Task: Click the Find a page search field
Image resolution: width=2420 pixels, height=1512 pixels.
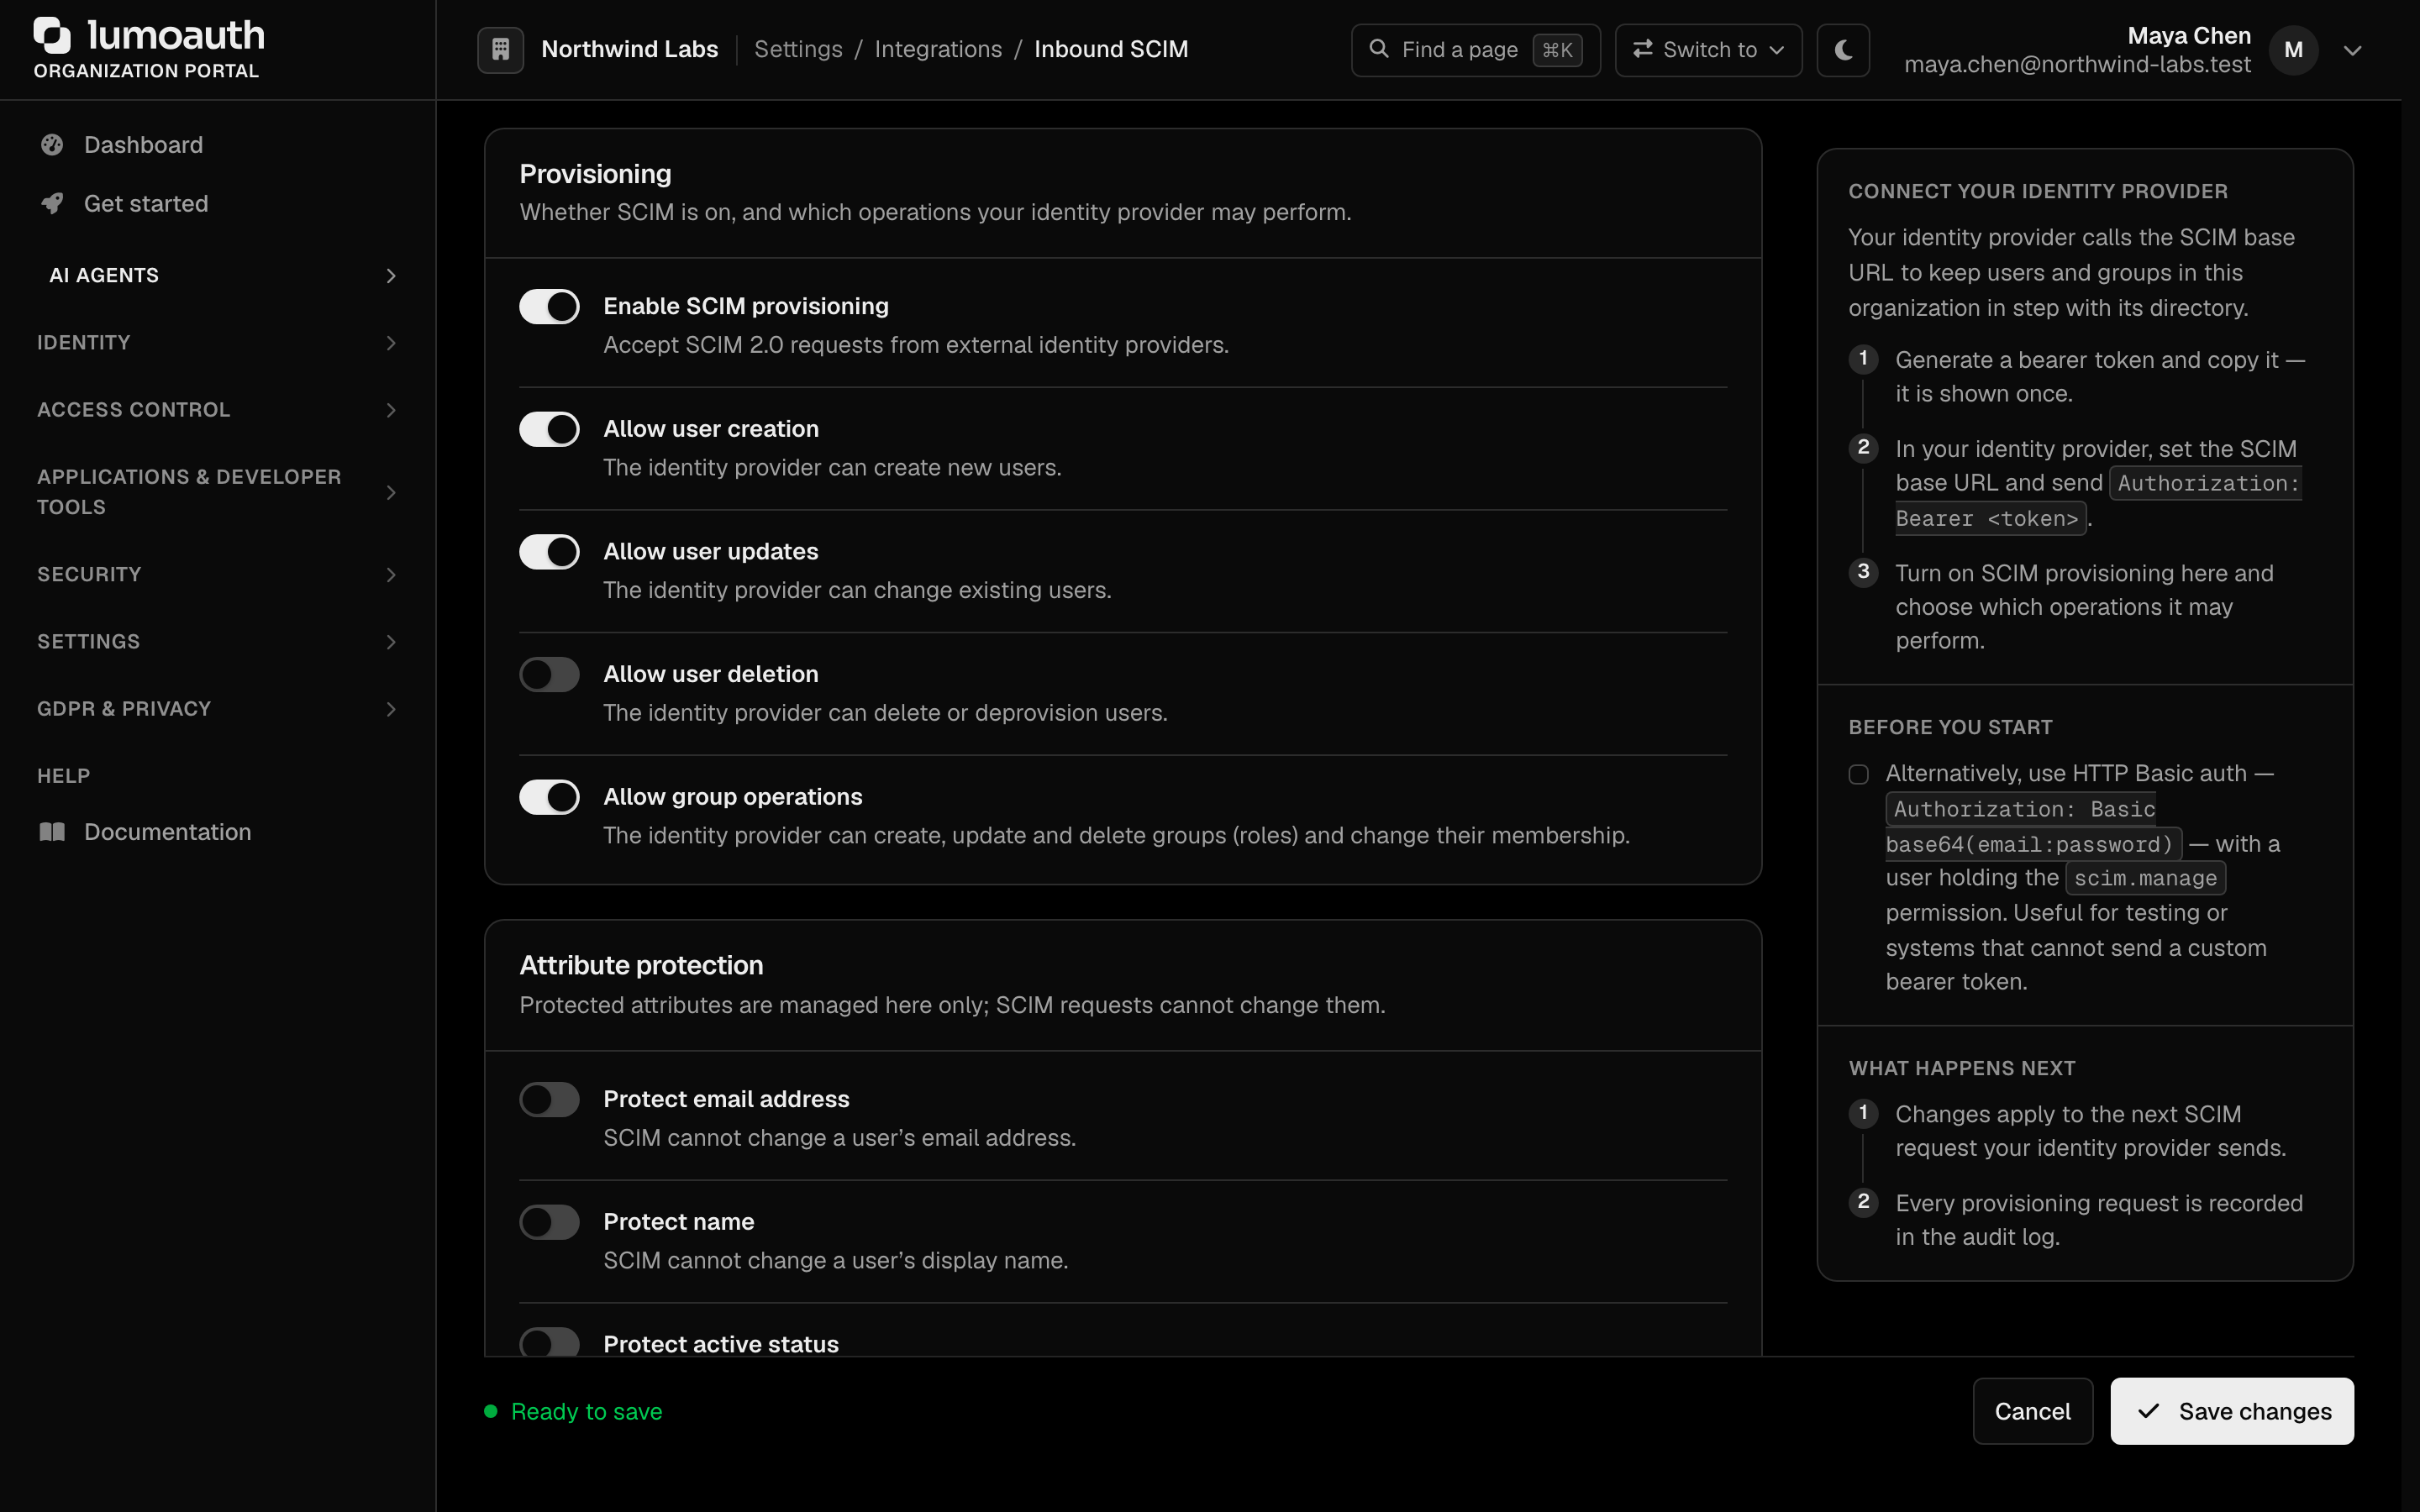Action: coord(1475,50)
